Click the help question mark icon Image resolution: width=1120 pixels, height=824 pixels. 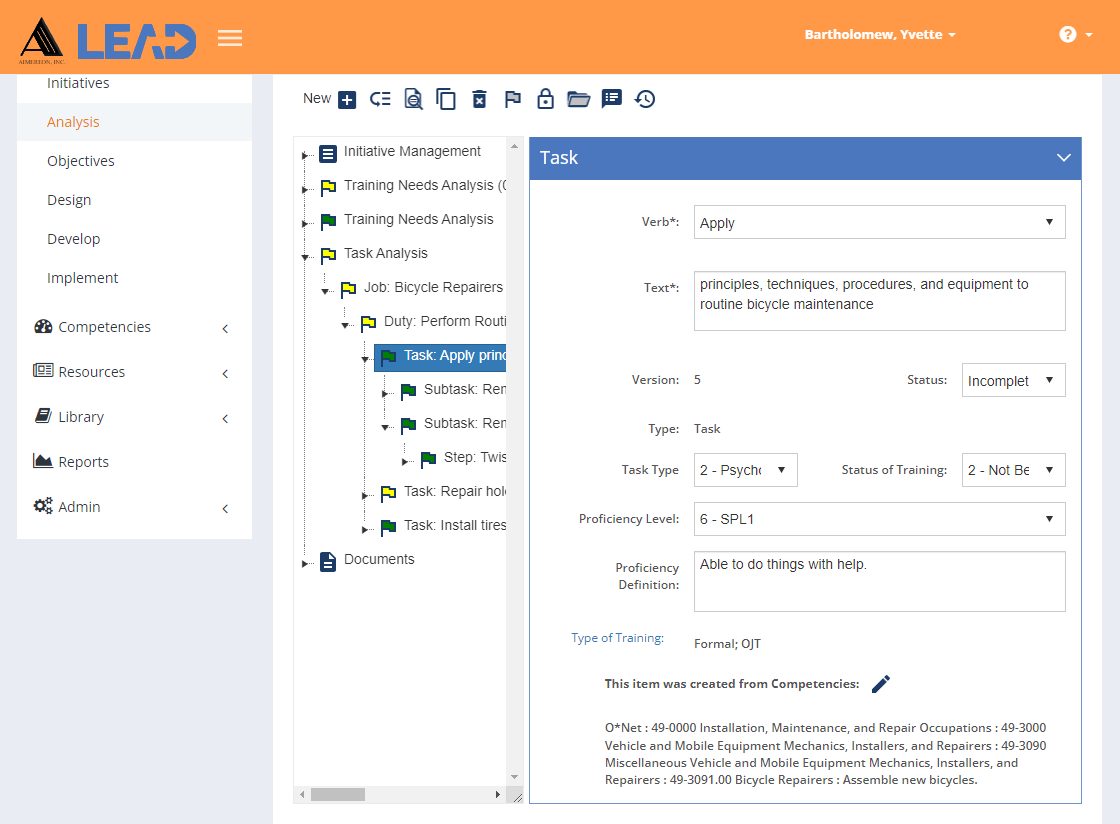pos(1067,34)
